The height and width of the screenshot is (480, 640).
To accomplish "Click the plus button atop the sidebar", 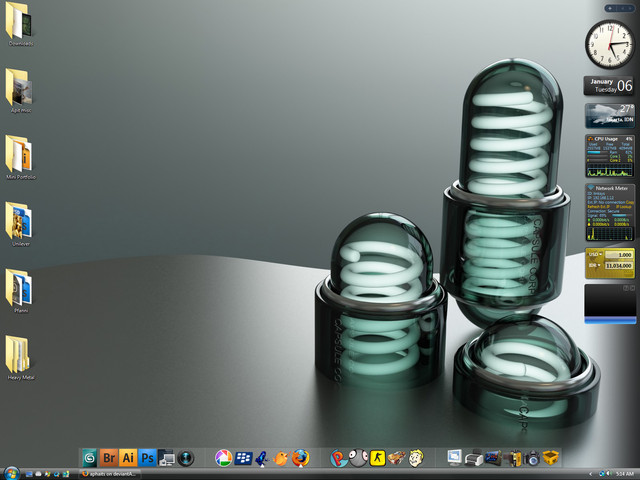I will [x=610, y=8].
